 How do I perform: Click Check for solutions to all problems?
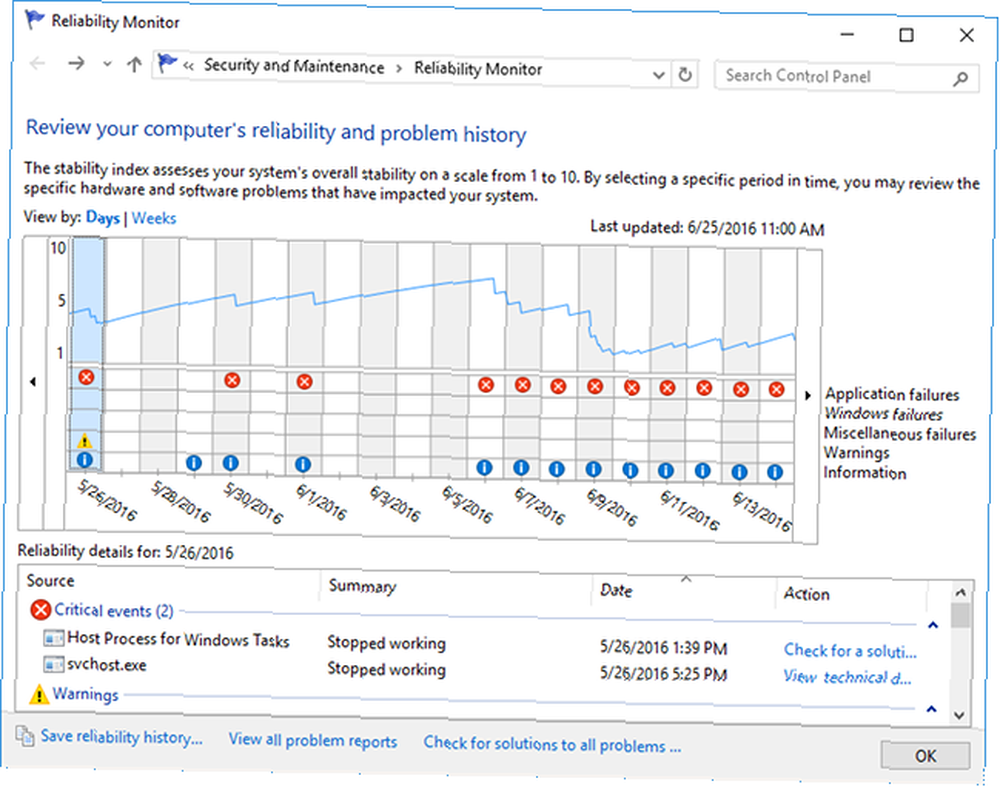(x=552, y=744)
